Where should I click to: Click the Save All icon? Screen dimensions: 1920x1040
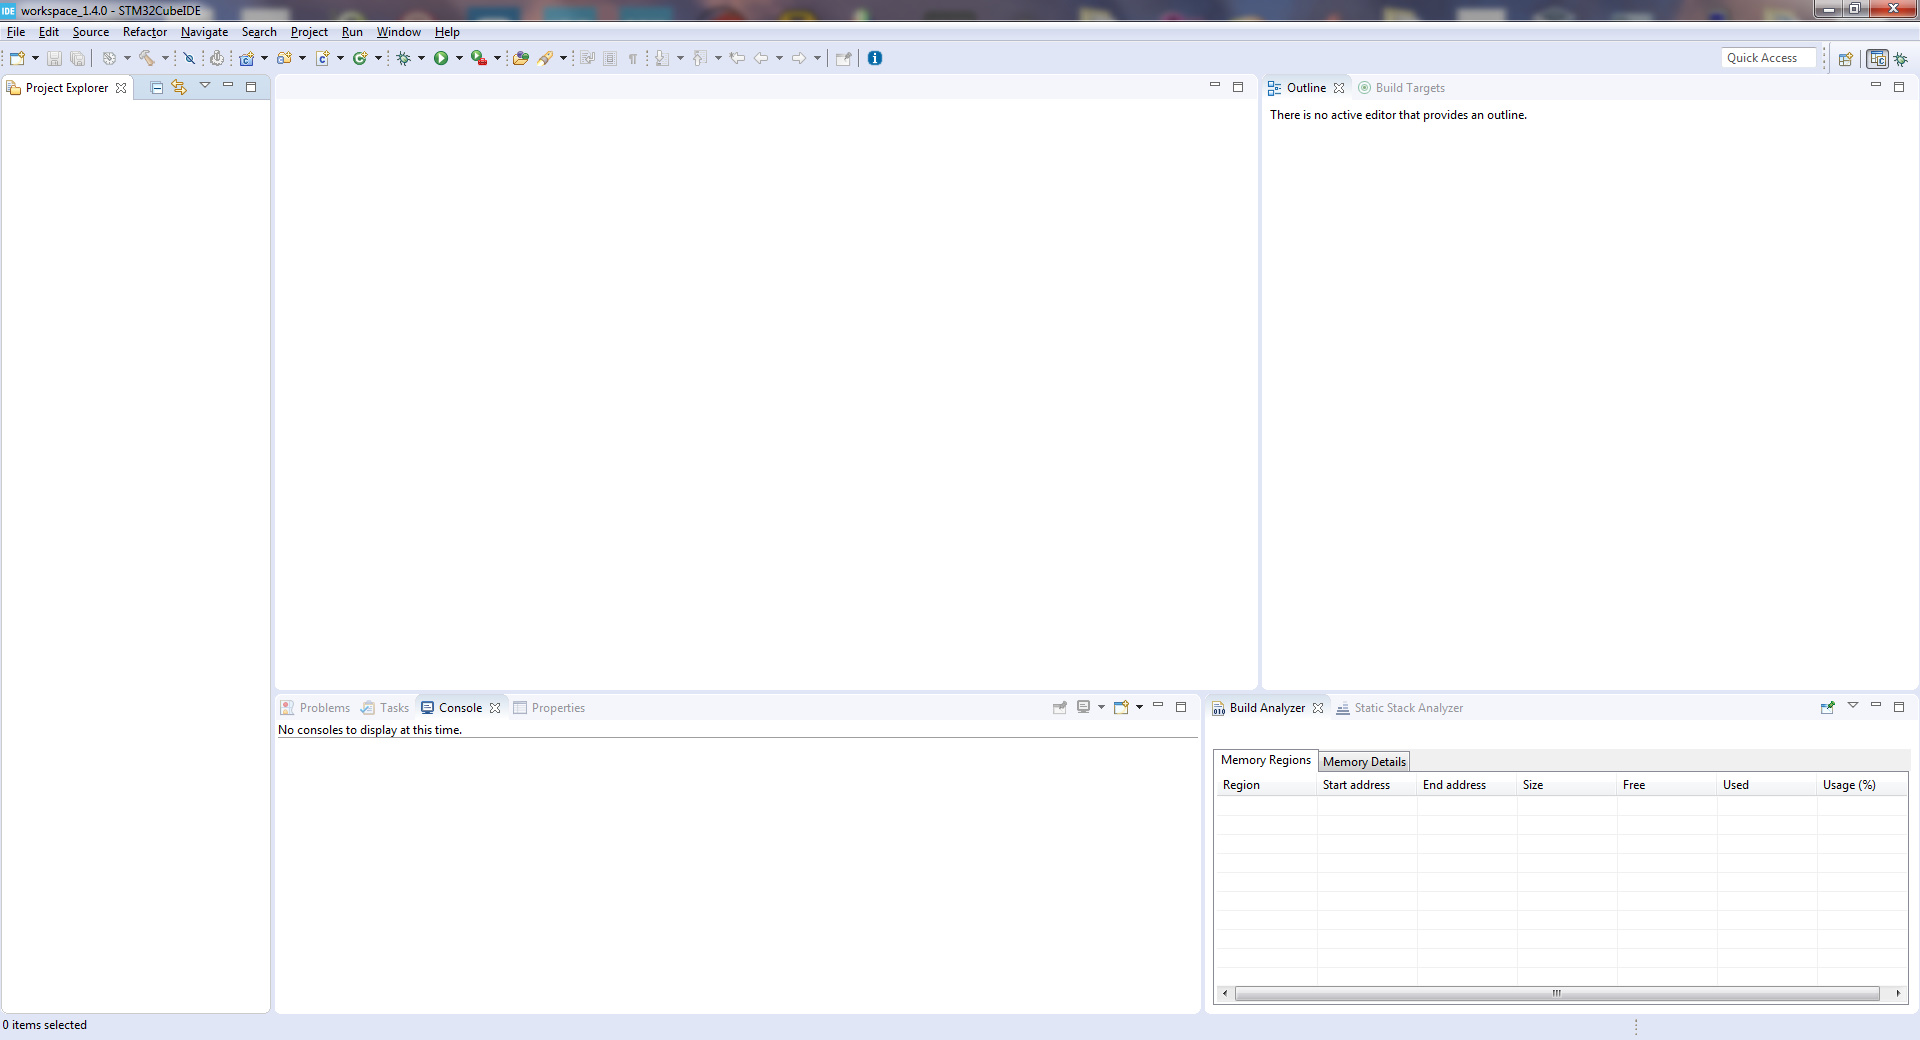(78, 58)
